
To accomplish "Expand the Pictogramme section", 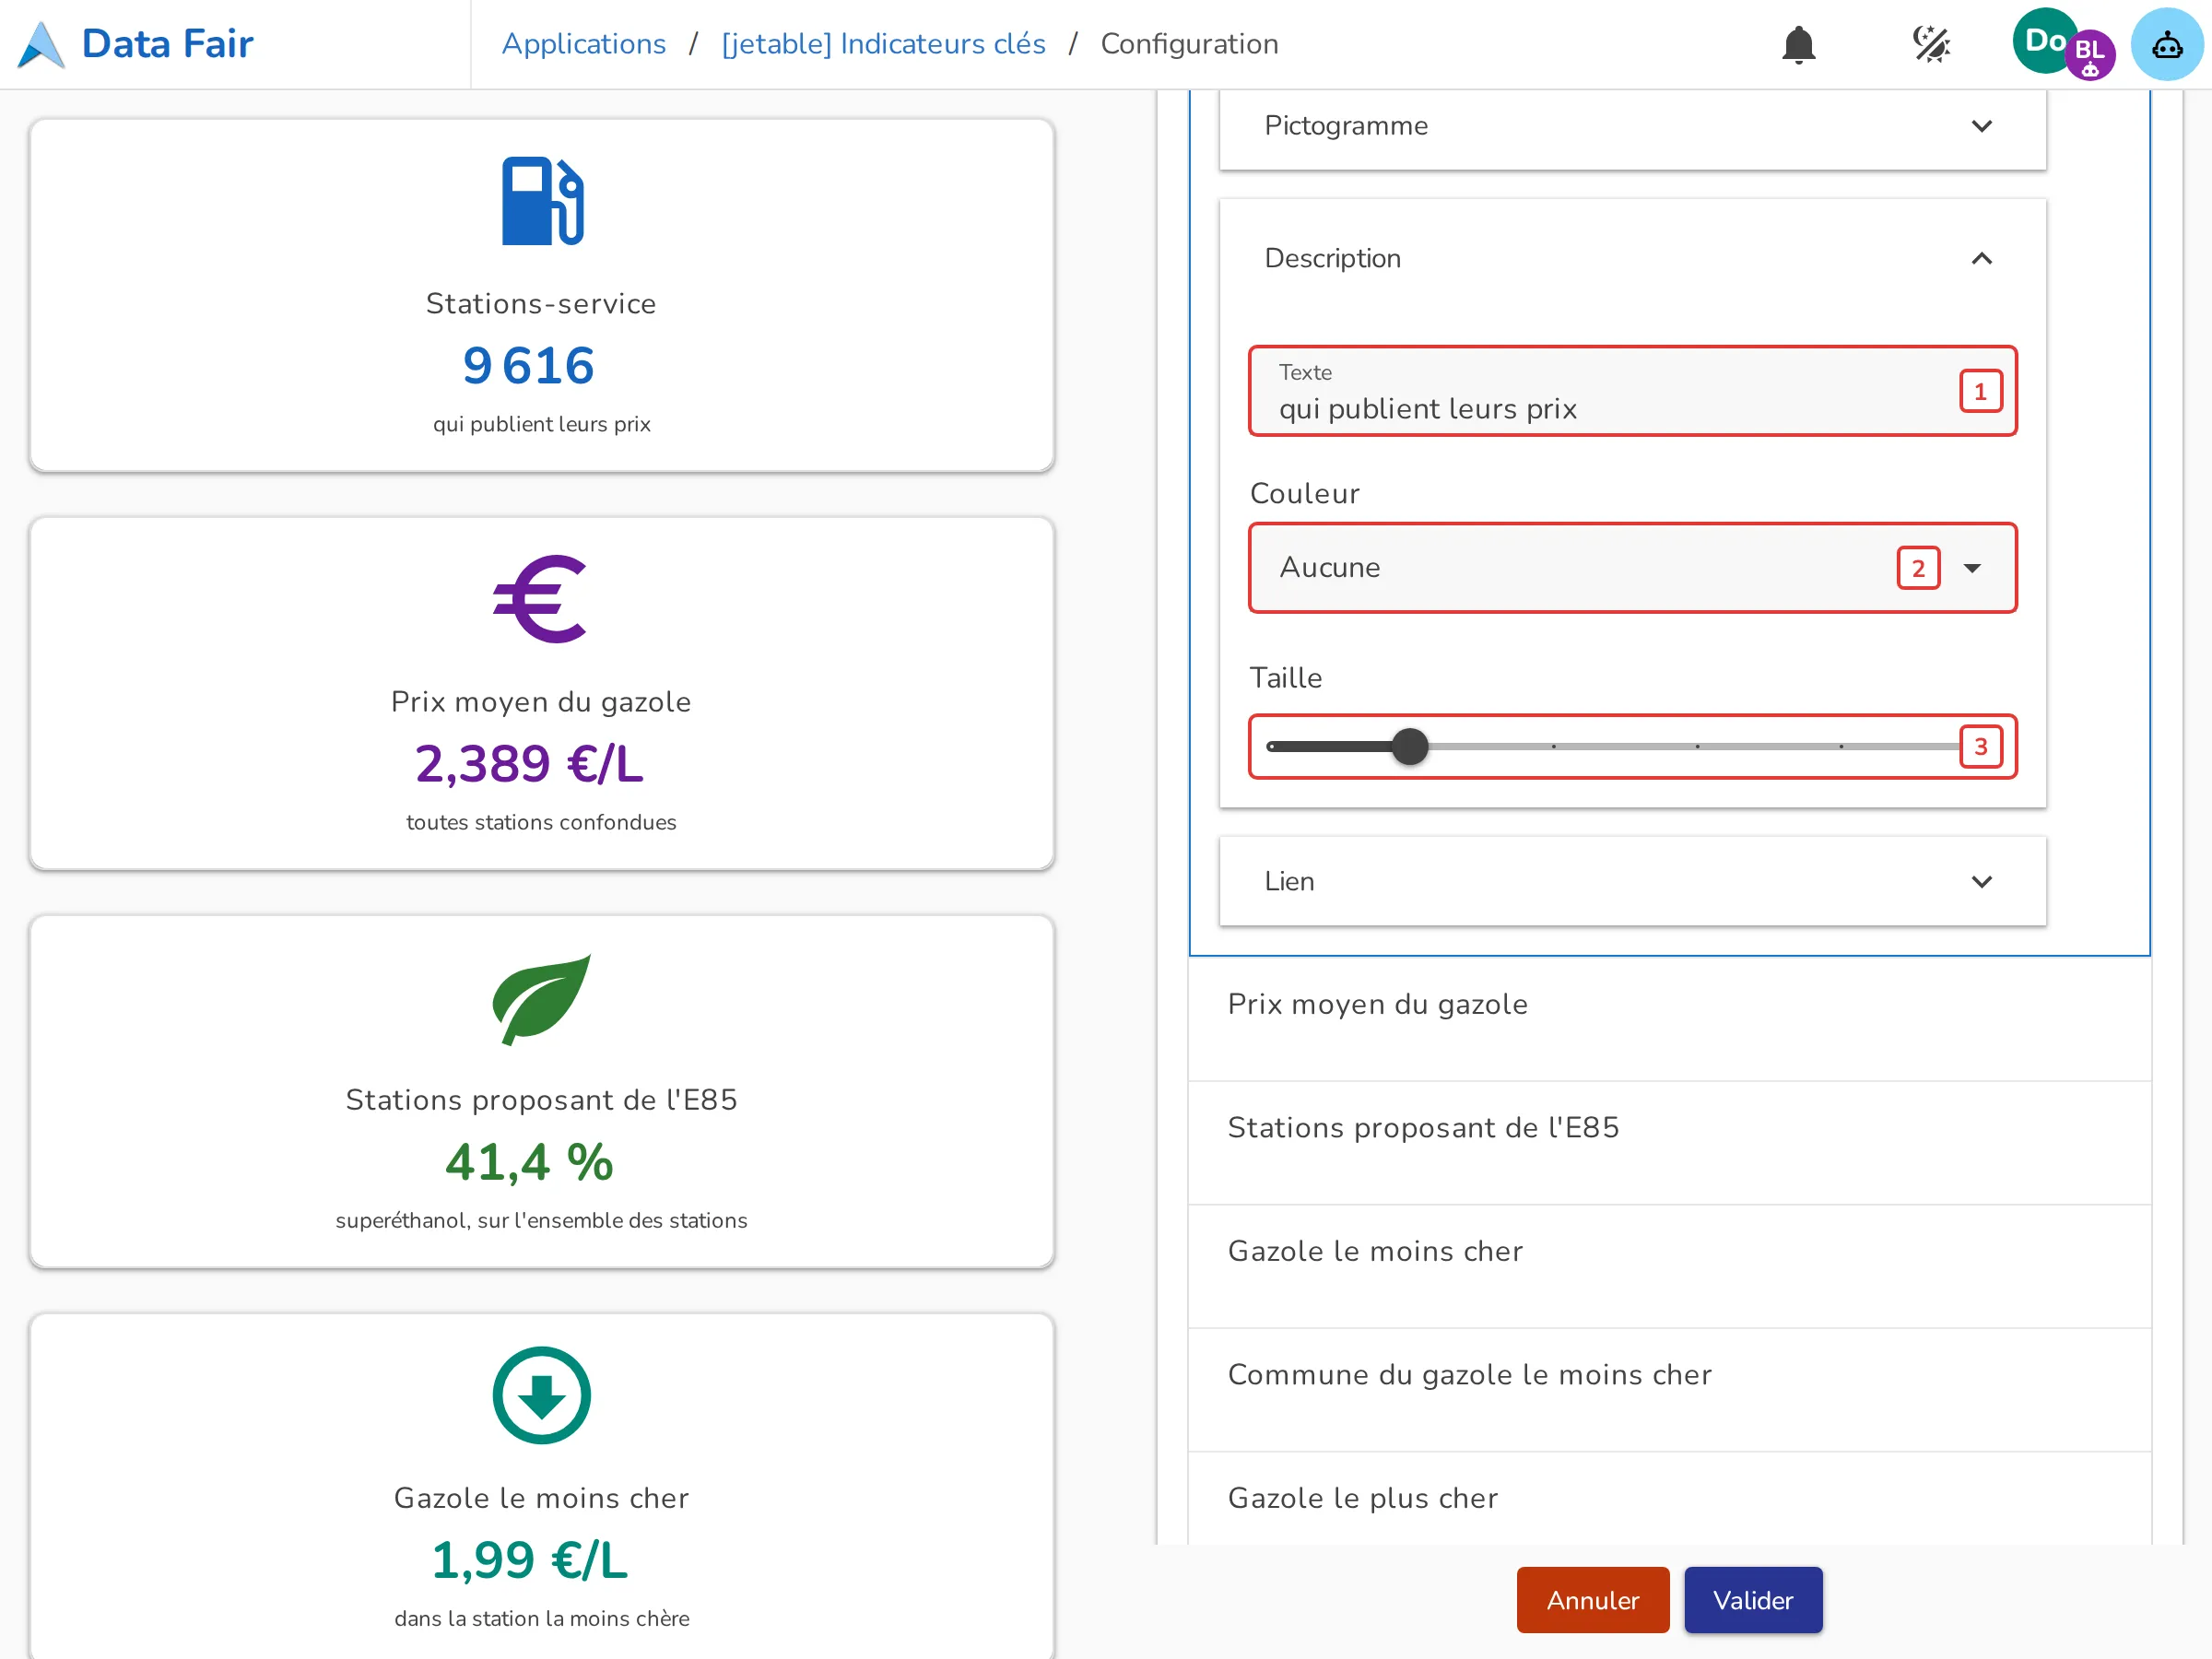I will [1632, 126].
